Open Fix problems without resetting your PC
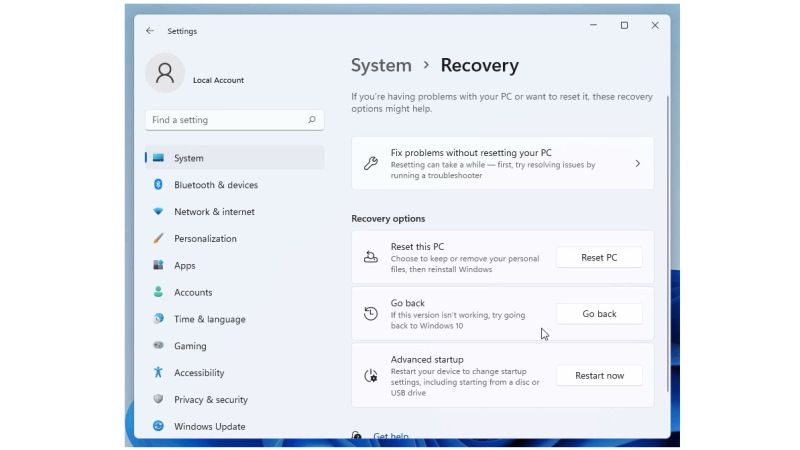This screenshot has width=800, height=450. click(502, 163)
